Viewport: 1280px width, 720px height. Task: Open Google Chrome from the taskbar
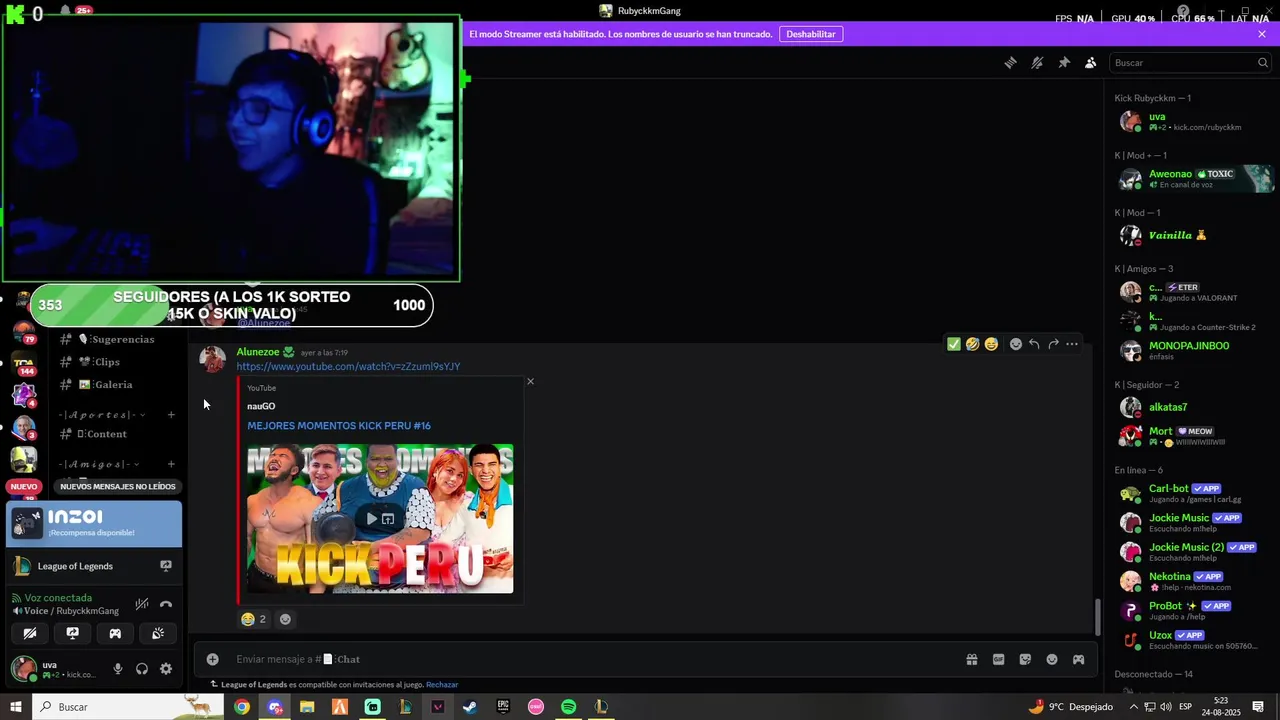pyautogui.click(x=242, y=707)
